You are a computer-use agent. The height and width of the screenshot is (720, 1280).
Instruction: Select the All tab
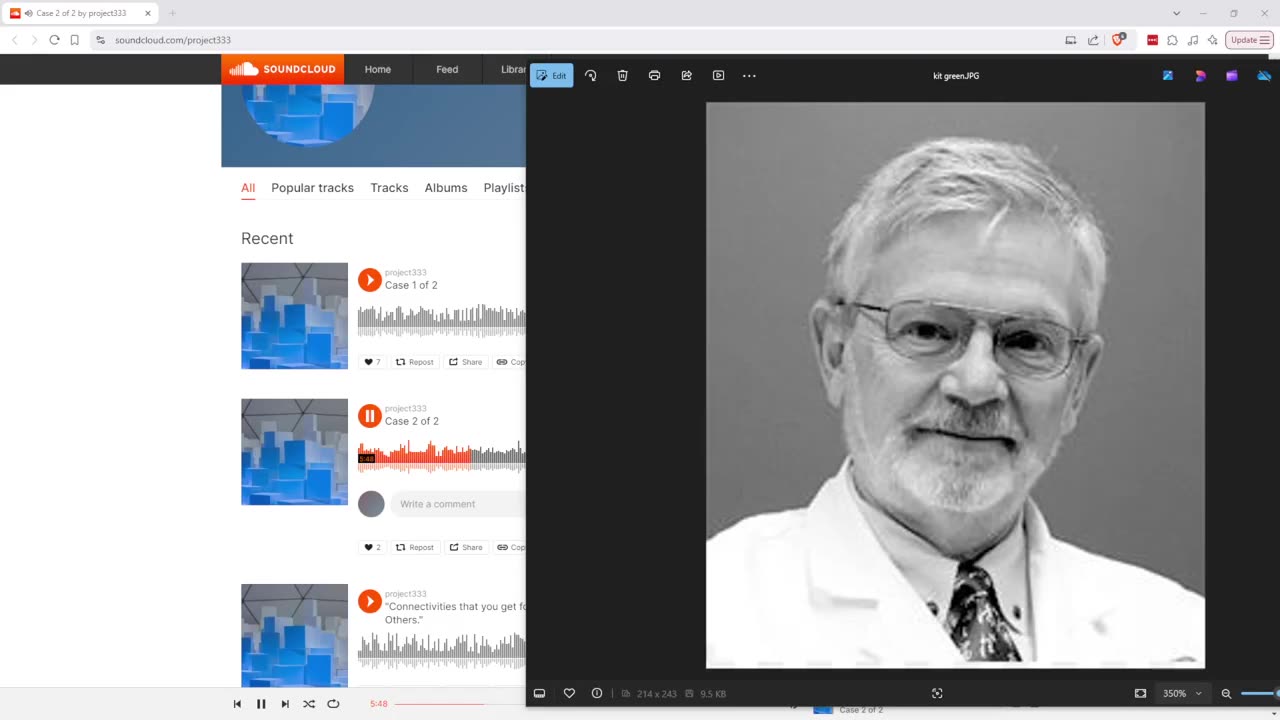(248, 188)
